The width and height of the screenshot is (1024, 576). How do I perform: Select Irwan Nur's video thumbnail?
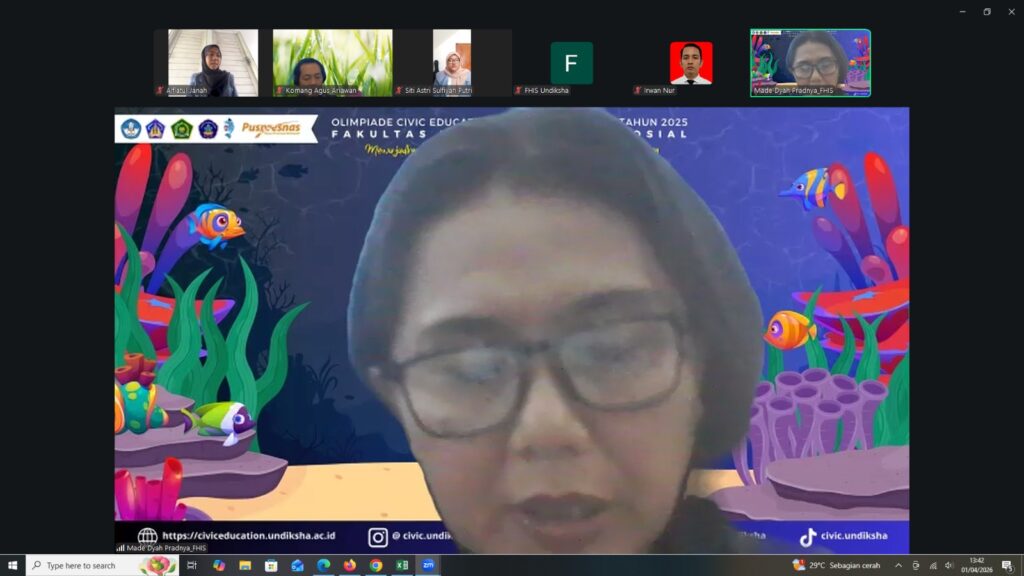(691, 63)
